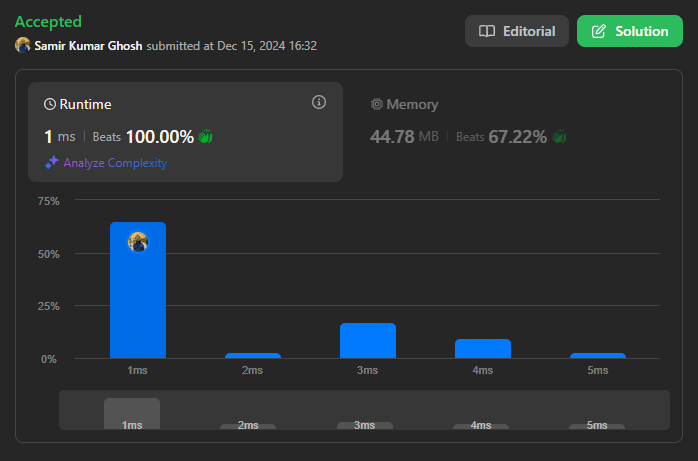Click the clapping hands icon after 100.00%

206,136
